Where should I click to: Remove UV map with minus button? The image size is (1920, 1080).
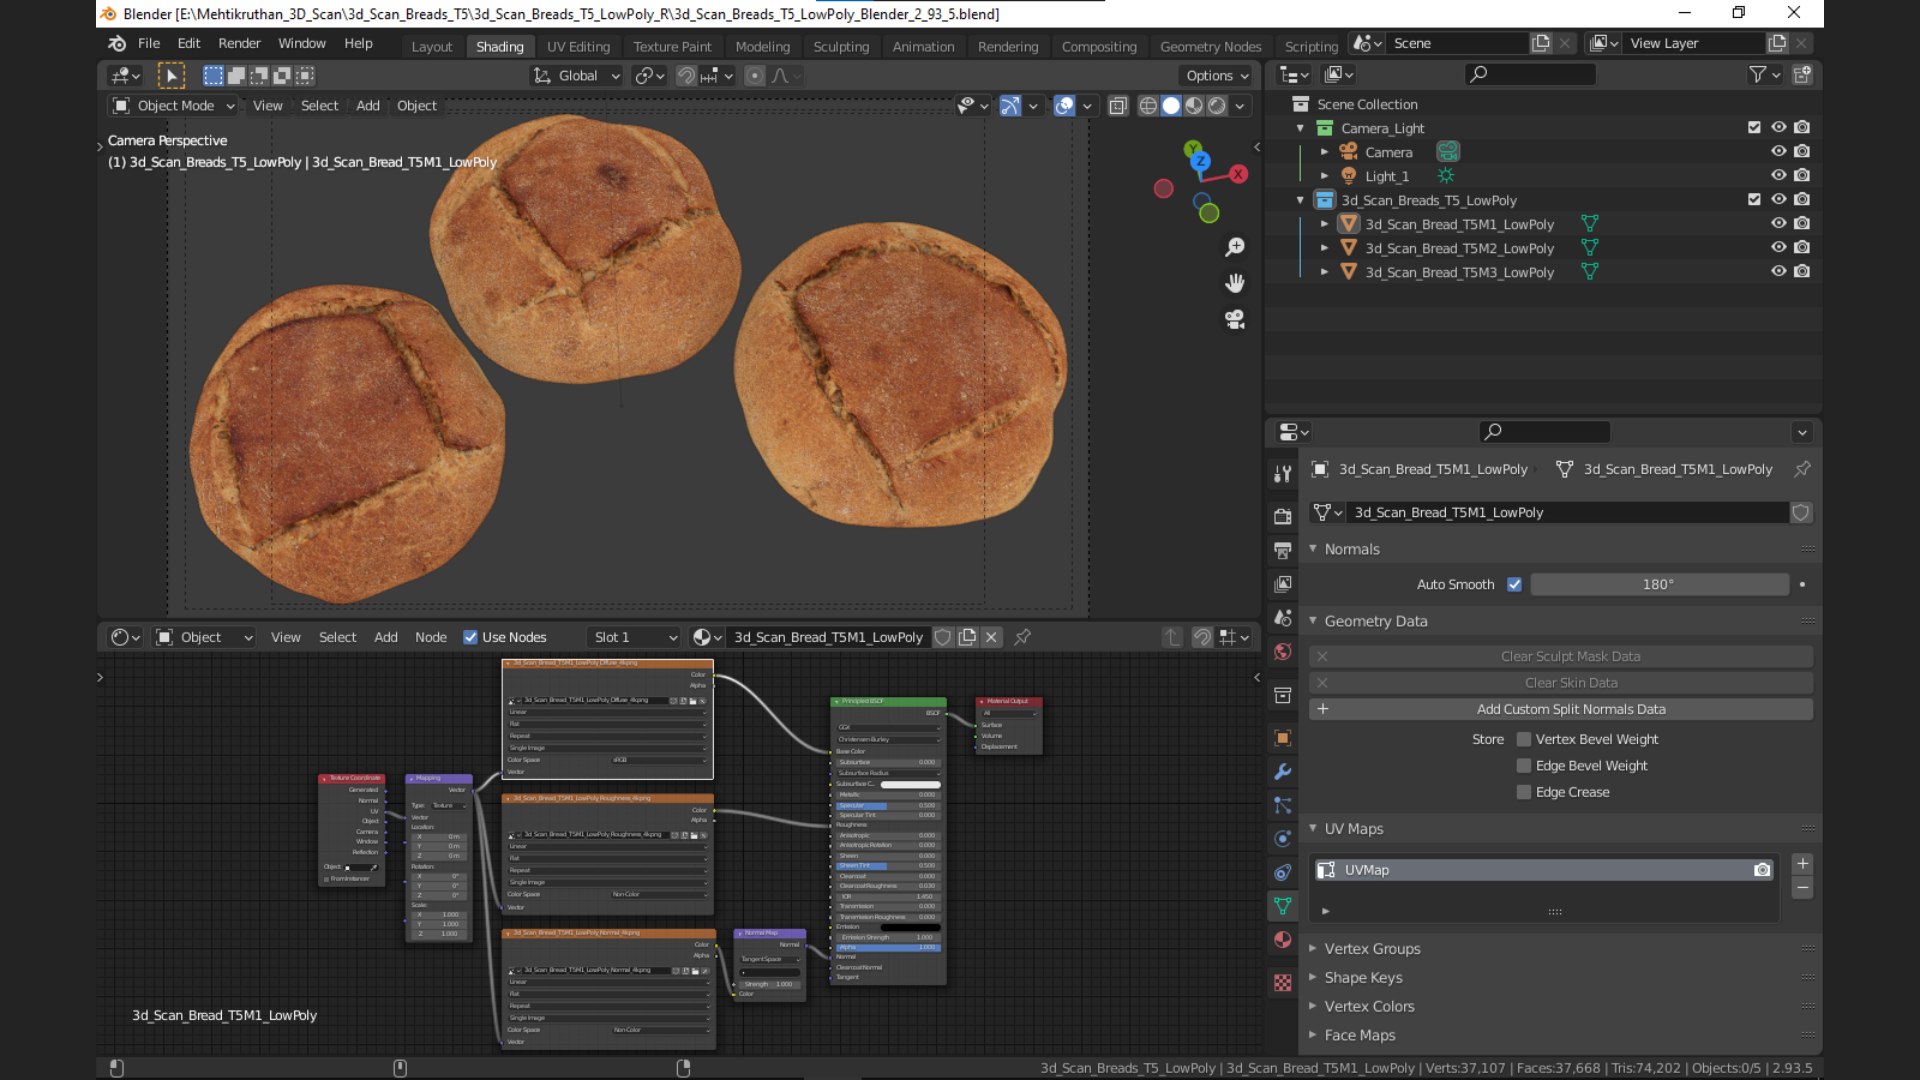point(1802,888)
